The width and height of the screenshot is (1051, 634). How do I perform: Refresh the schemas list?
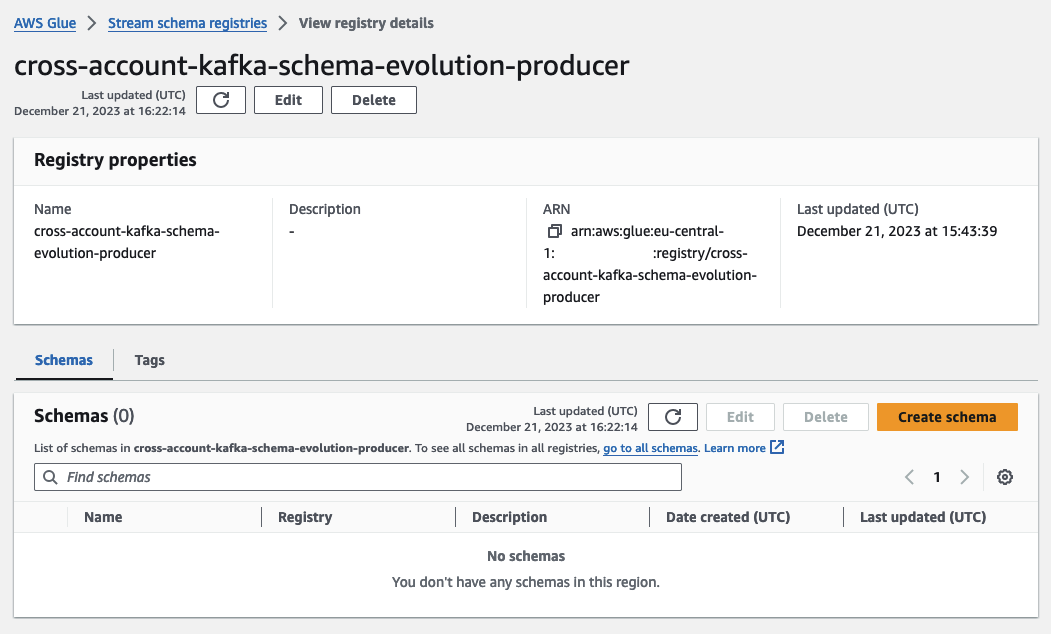pyautogui.click(x=672, y=416)
